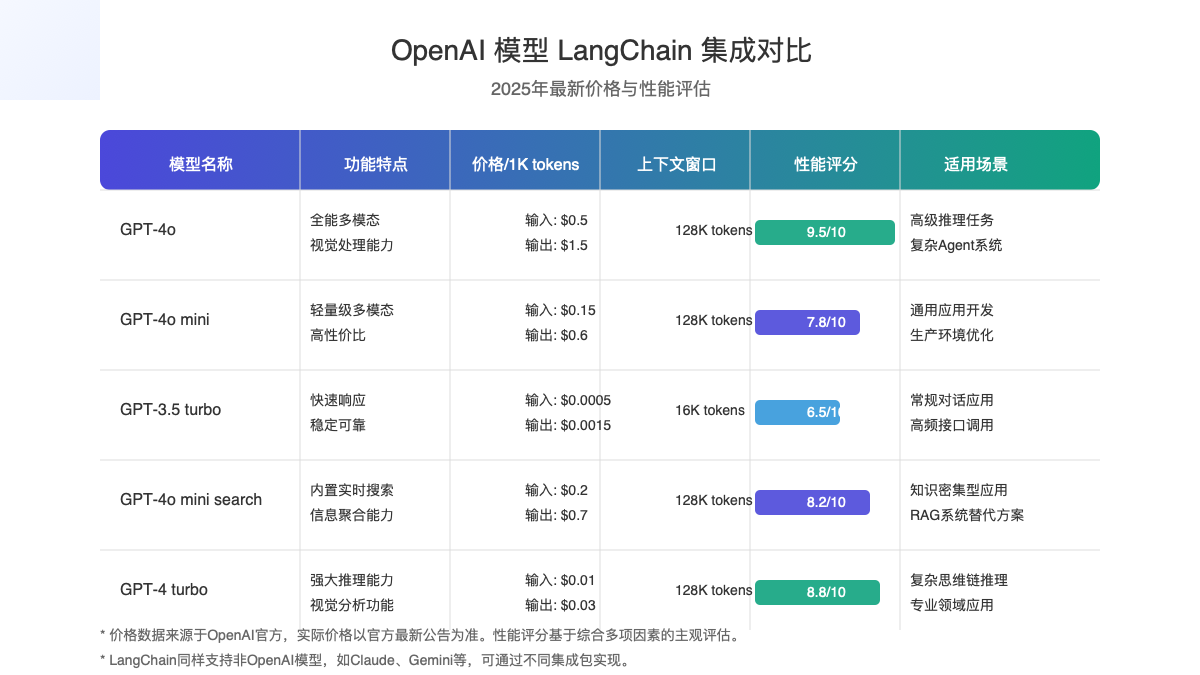The image size is (1200, 675).
Task: Select the GPT-4o mini search model name
Action: (191, 500)
